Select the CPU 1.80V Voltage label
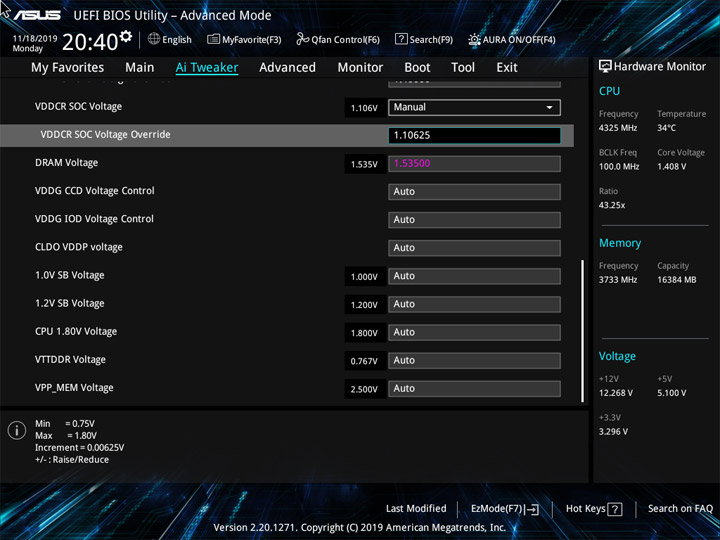The image size is (720, 540). coord(76,331)
